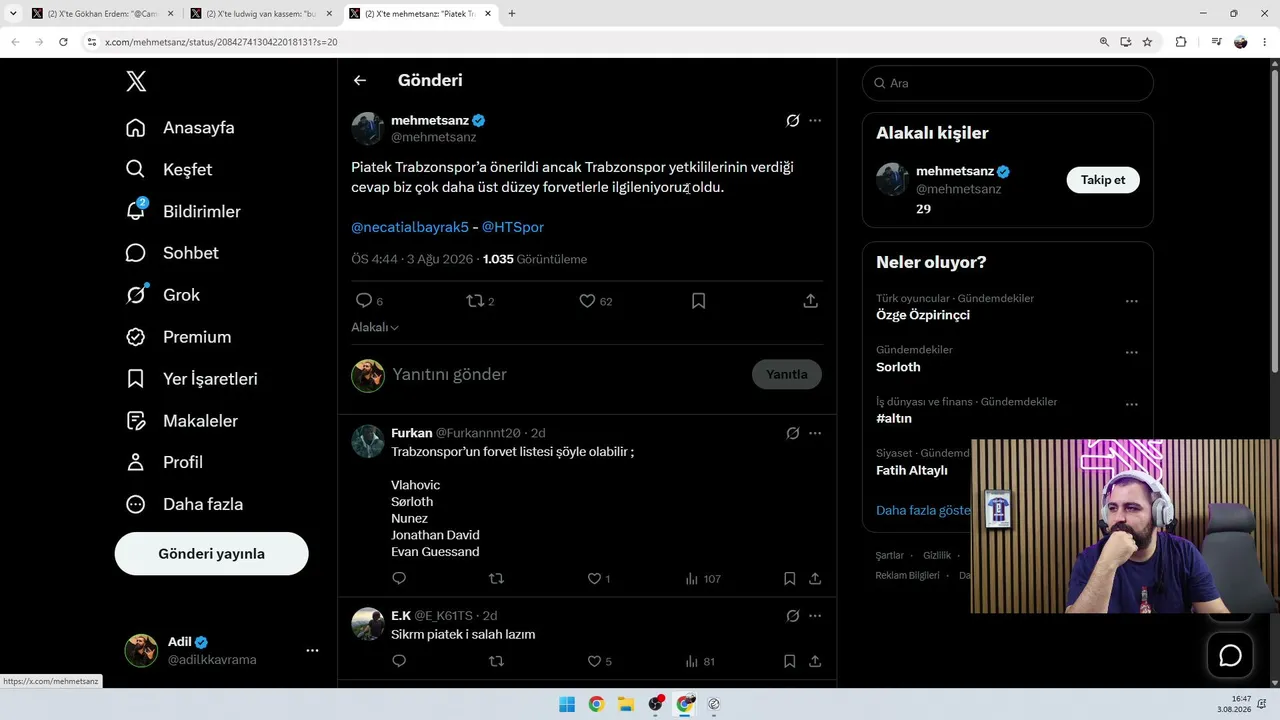This screenshot has width=1280, height=720.
Task: Open the Chrome extensions puzzle icon
Action: coord(1181,42)
